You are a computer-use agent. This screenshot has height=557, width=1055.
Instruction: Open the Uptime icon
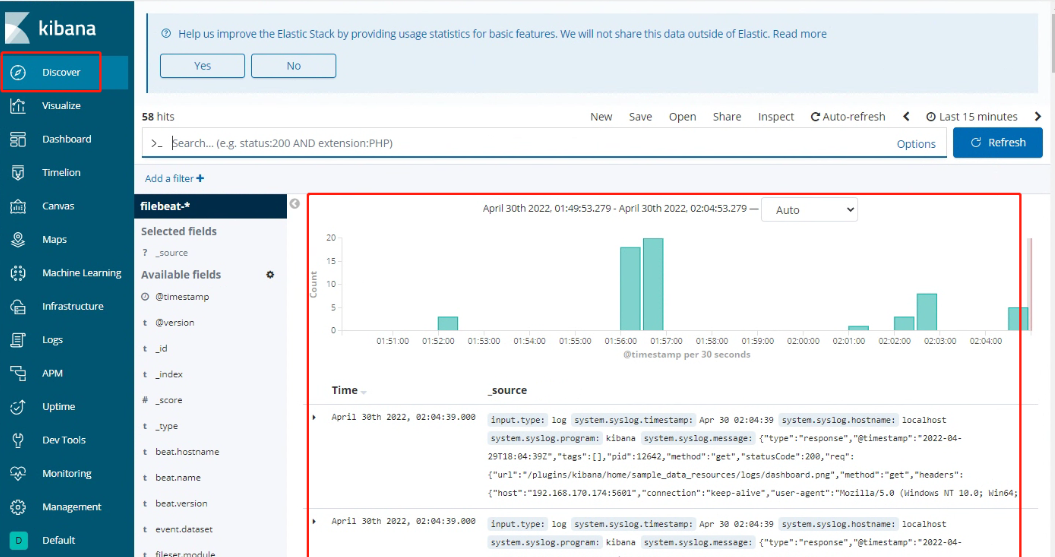pyautogui.click(x=18, y=407)
